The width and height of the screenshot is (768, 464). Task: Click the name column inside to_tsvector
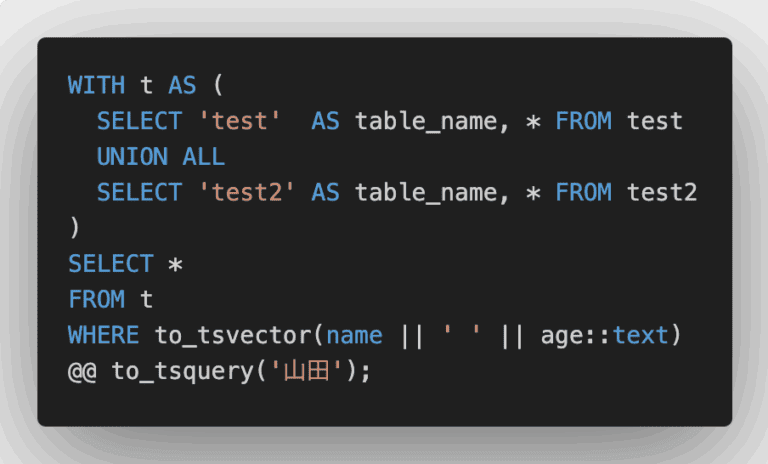click(354, 334)
